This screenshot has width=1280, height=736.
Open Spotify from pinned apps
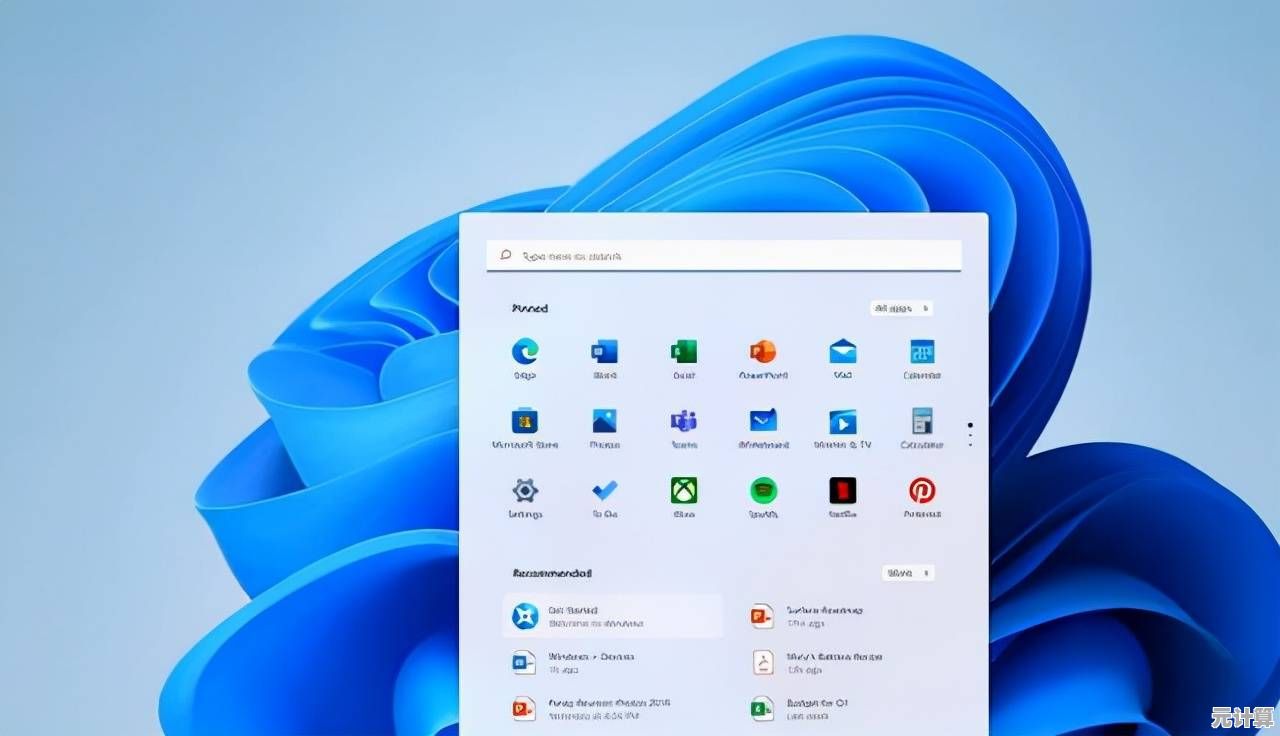[763, 490]
